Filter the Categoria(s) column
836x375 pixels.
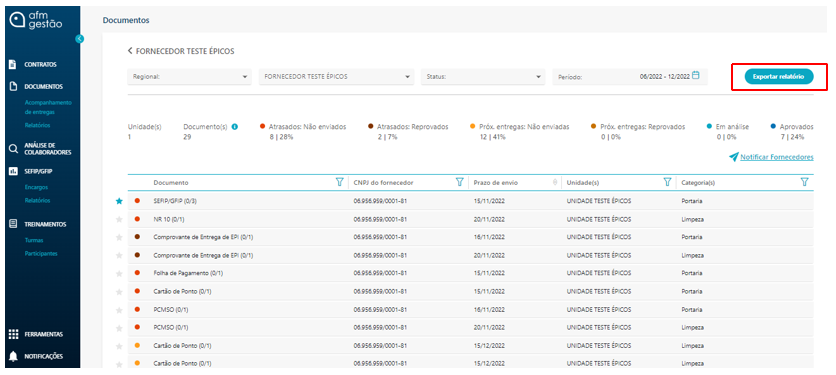click(805, 182)
